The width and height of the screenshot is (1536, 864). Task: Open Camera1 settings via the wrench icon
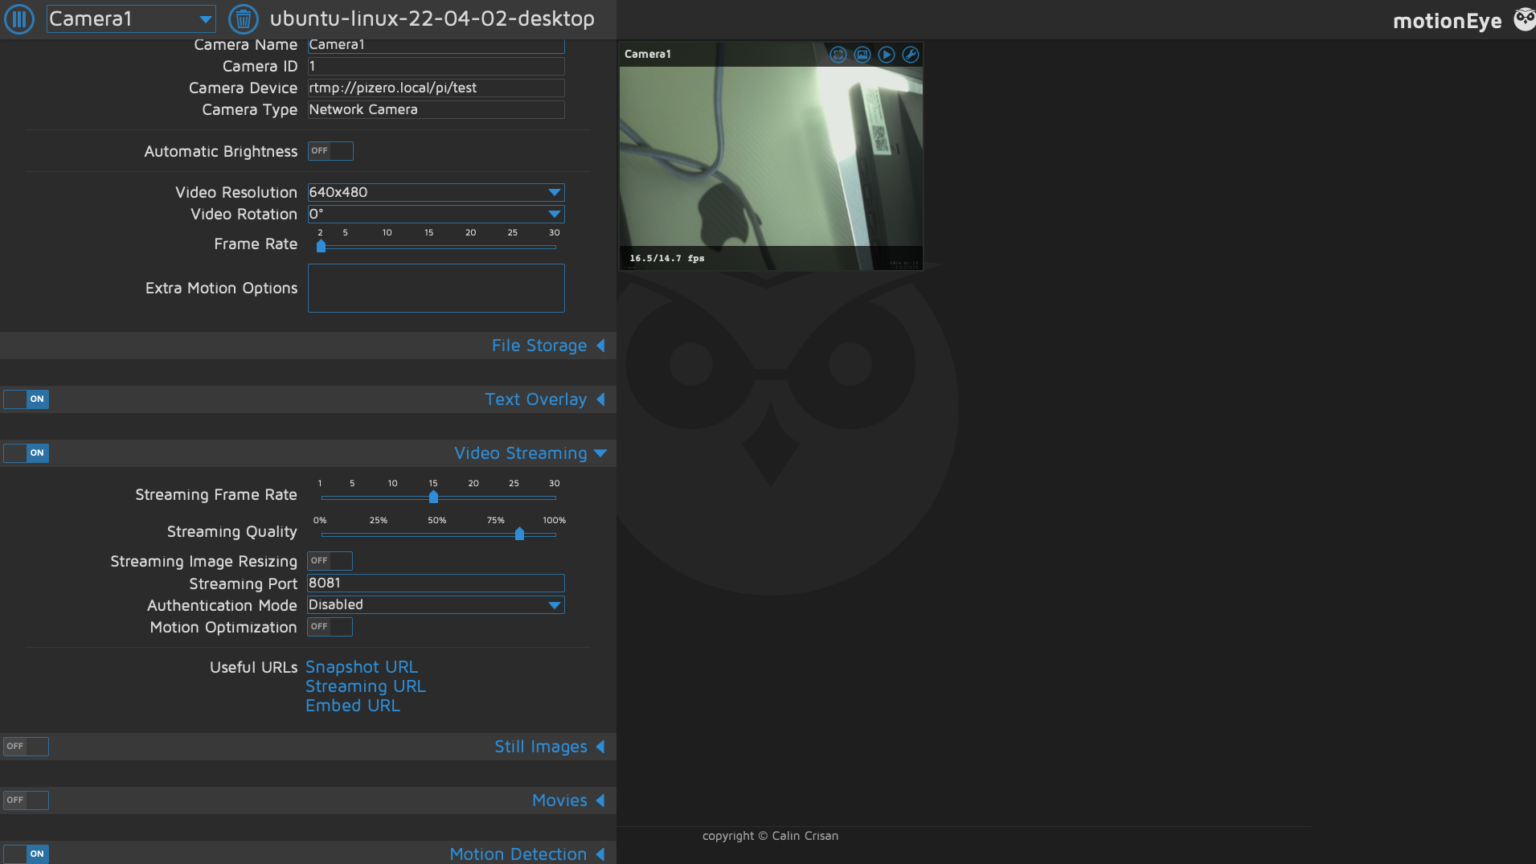tap(910, 54)
